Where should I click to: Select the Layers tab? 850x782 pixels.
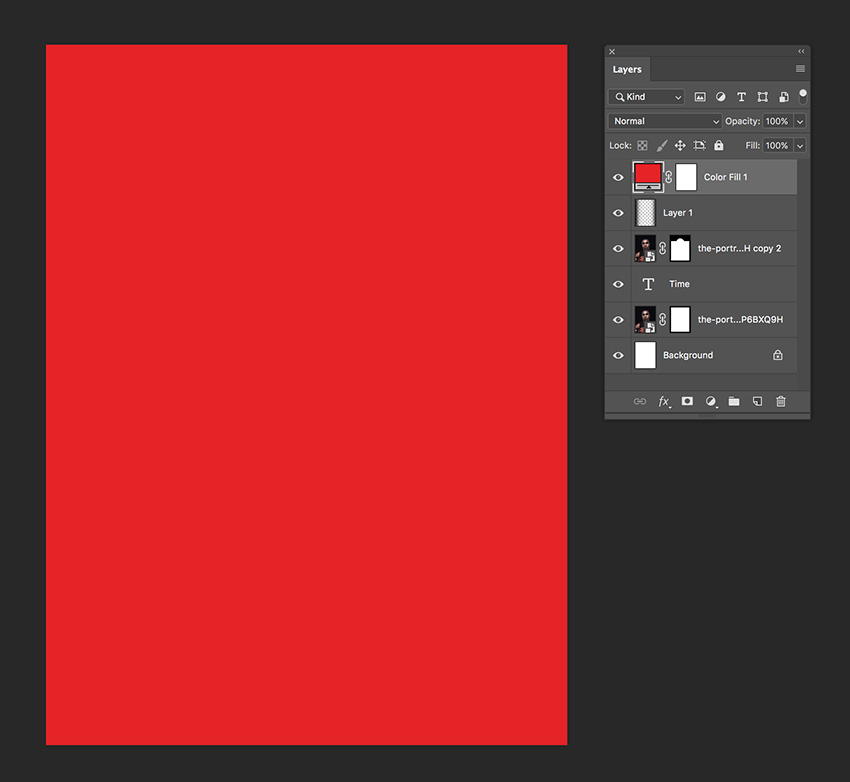click(627, 70)
